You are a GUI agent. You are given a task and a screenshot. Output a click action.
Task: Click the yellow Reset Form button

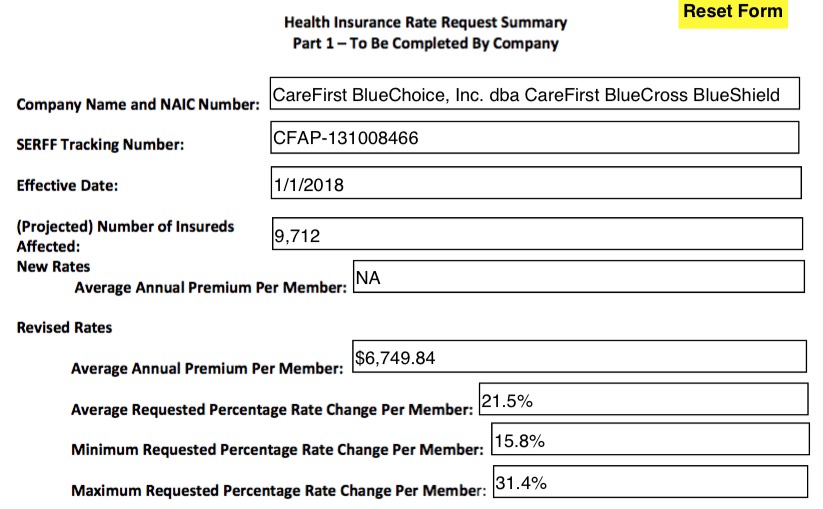733,13
